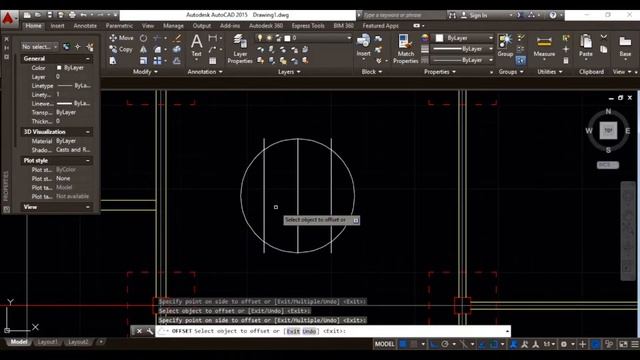Toggle layer freeze sun icon
Viewport: 640px width, 360px height.
coord(269,38)
